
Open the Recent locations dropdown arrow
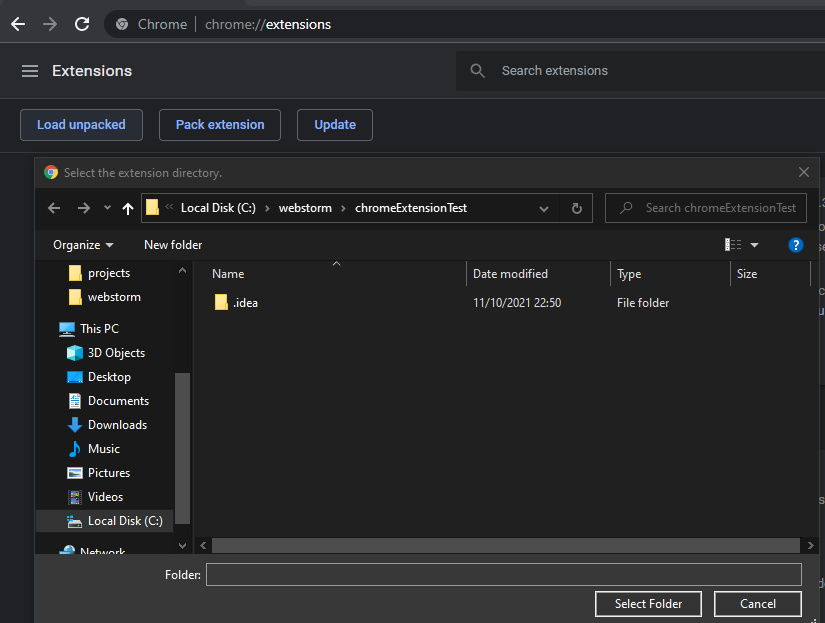click(x=106, y=208)
